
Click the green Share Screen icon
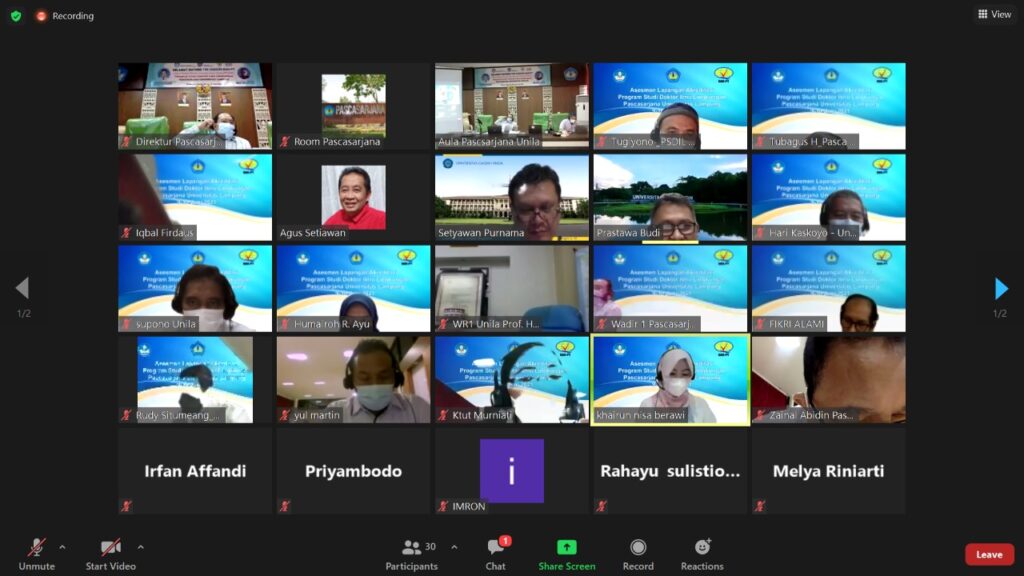566,548
